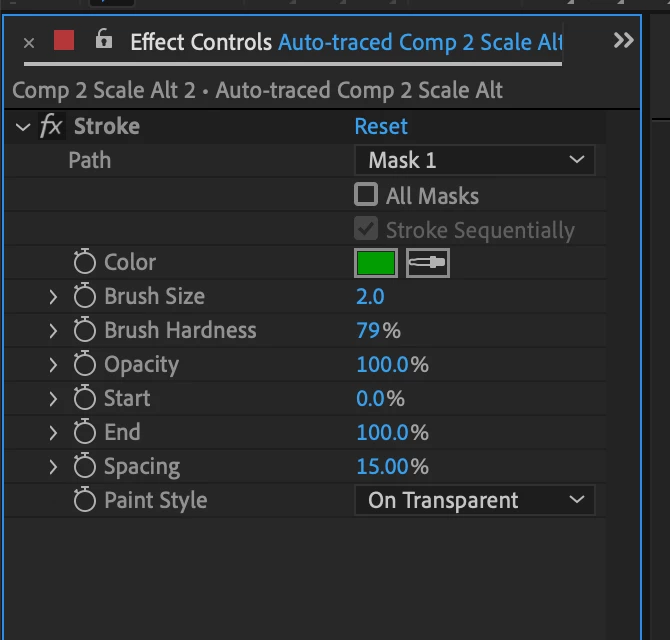Select the Effect Controls panel tab

[x=200, y=42]
